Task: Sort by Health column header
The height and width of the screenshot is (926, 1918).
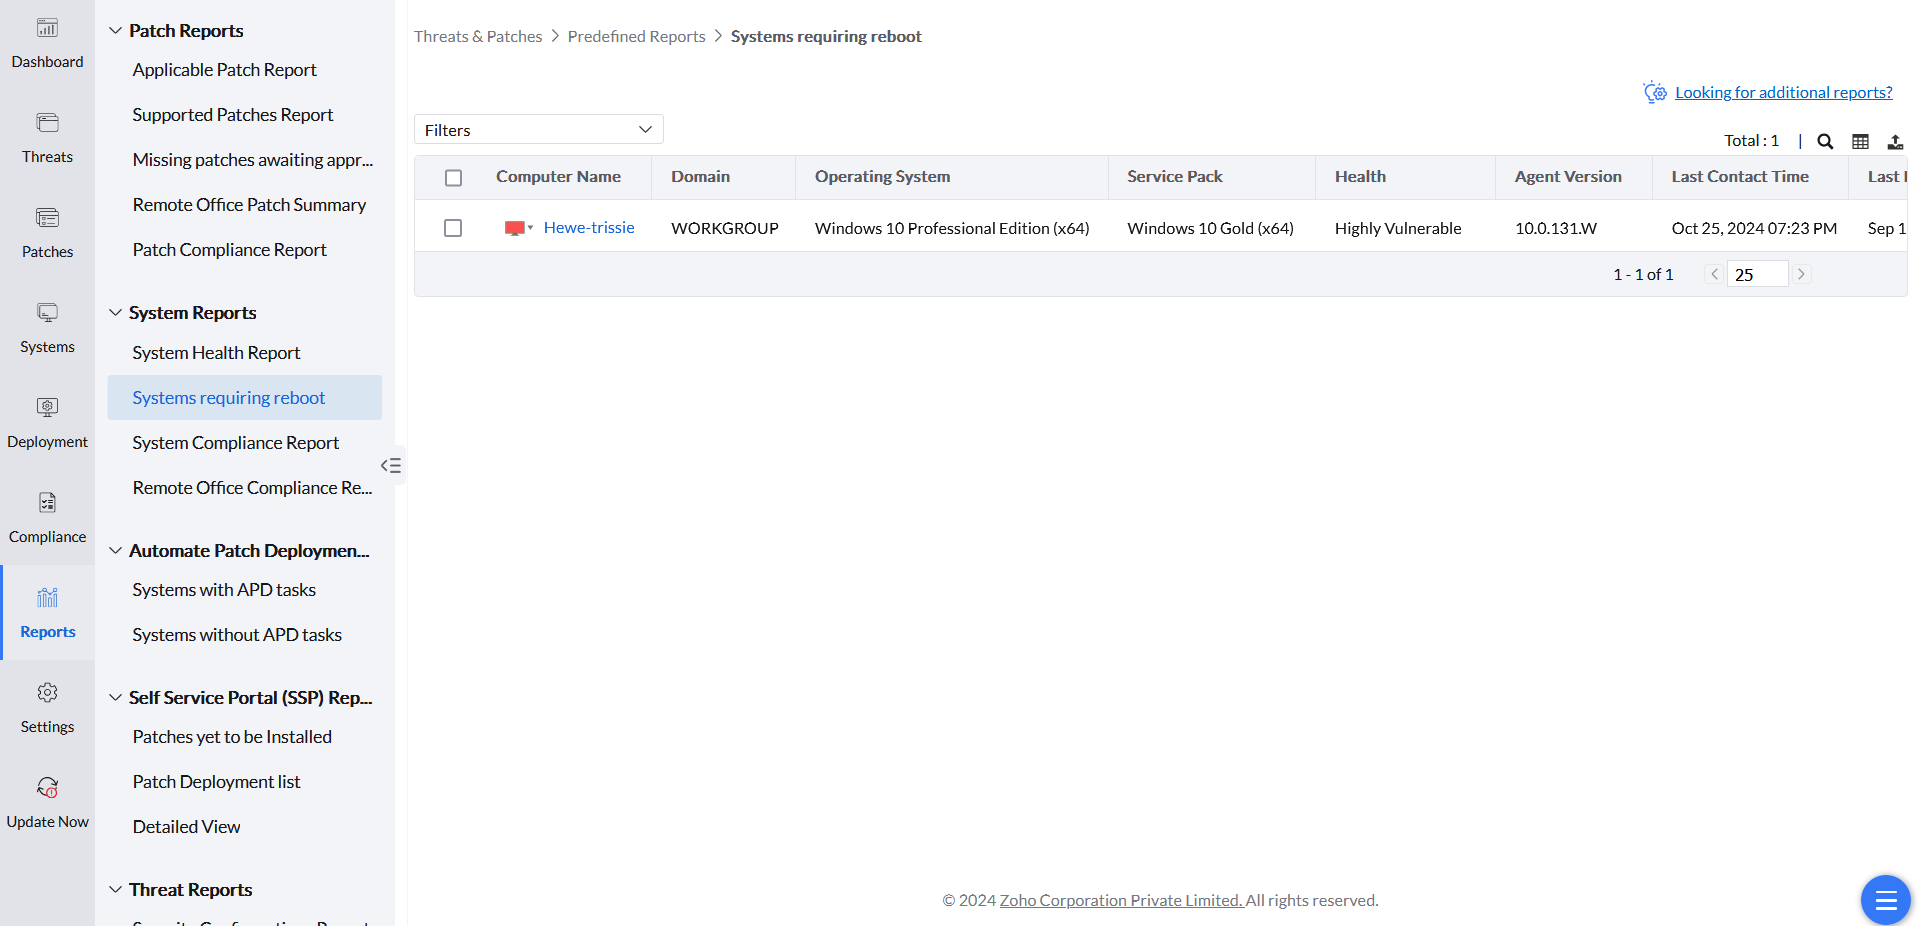Action: pyautogui.click(x=1360, y=177)
